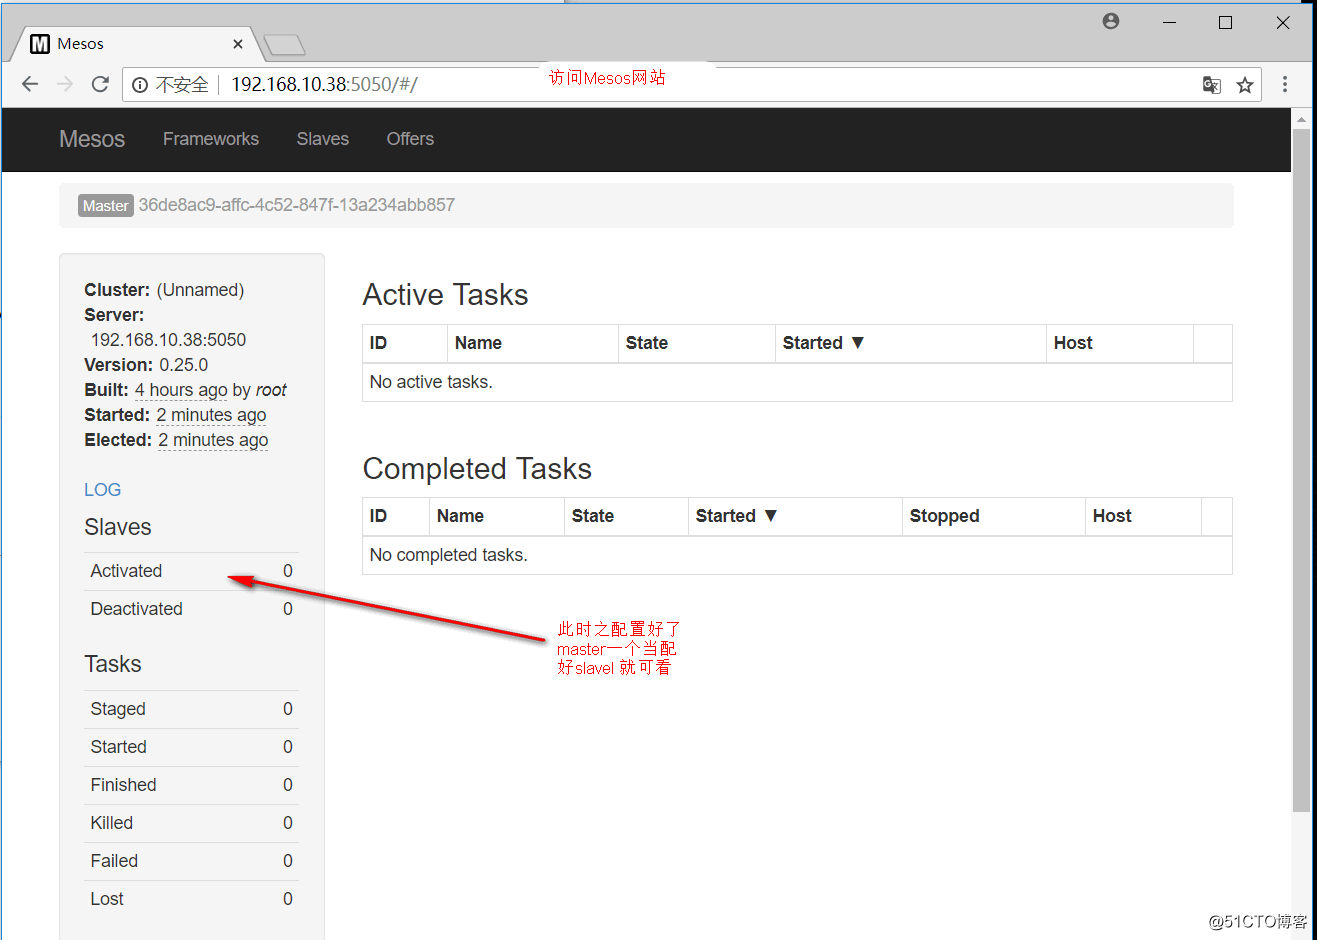The height and width of the screenshot is (940, 1317).
Task: Sort Completed Tasks by Started column
Action: 795,516
